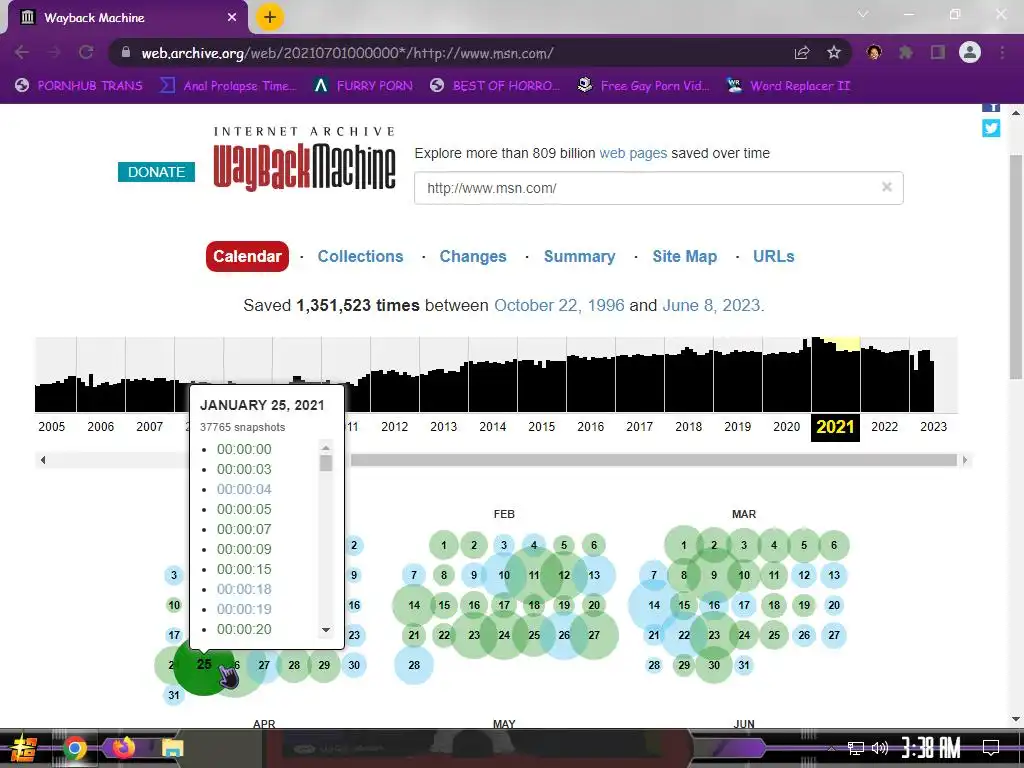The image size is (1024, 768).
Task: Click the URL search input field
Action: click(658, 188)
